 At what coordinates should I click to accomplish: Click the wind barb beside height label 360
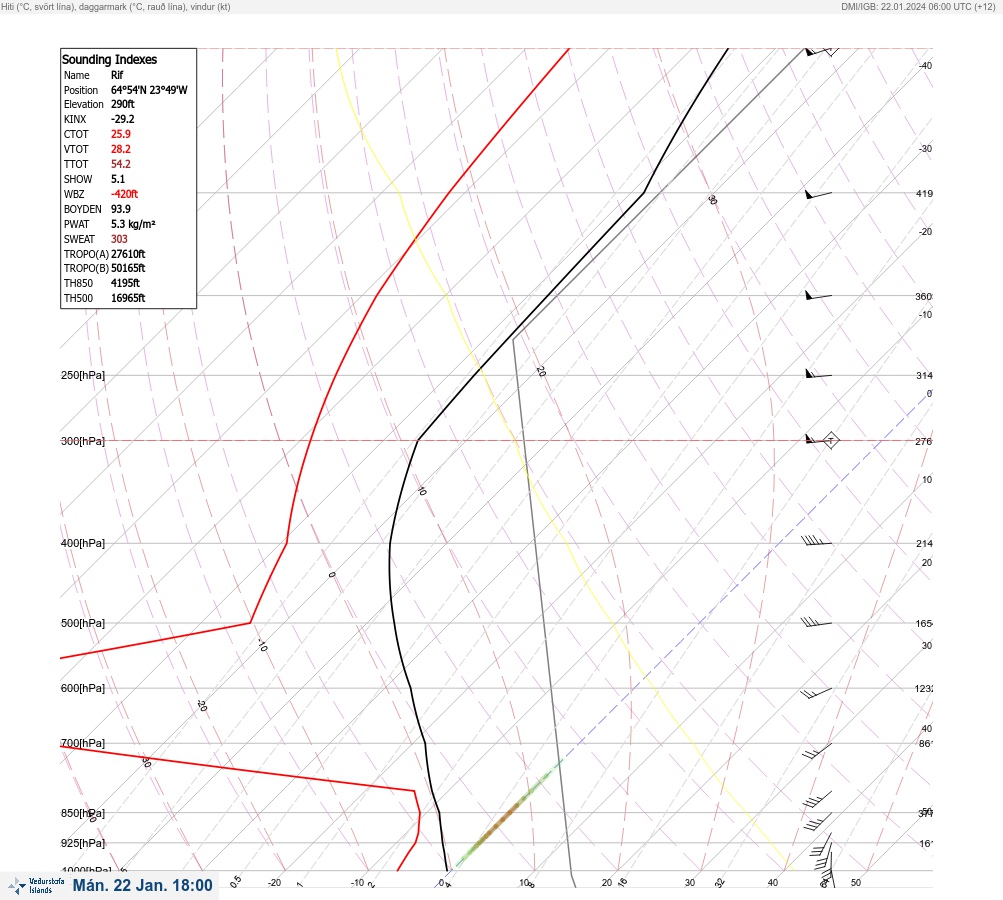(819, 295)
